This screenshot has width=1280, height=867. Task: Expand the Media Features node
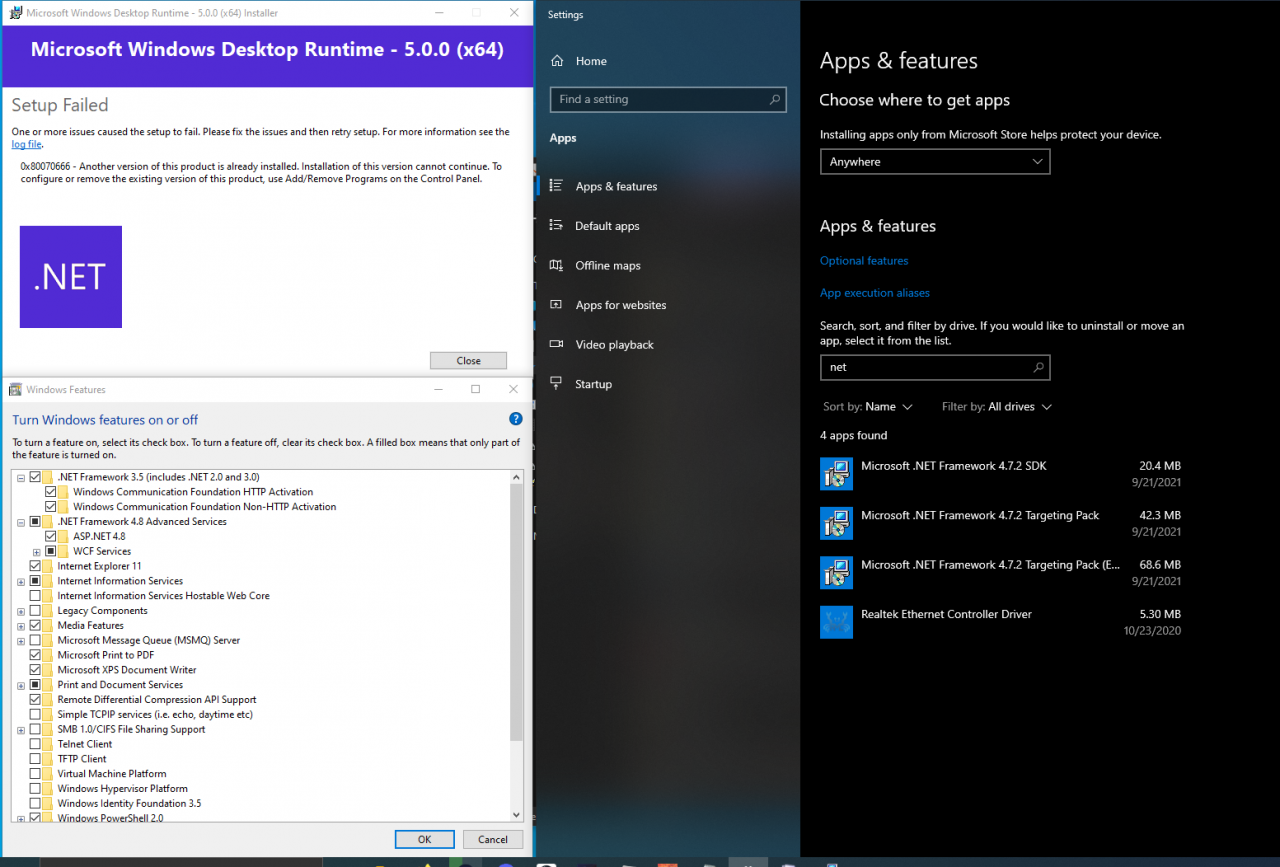click(21, 626)
